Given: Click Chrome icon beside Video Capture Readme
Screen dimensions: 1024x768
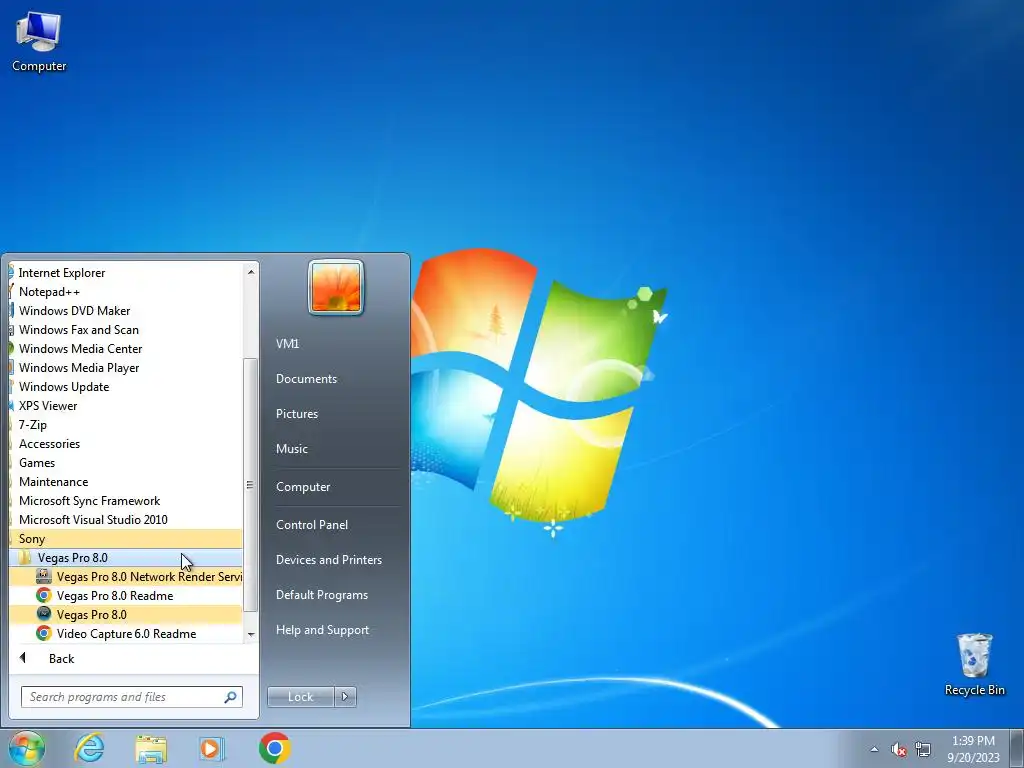Looking at the screenshot, I should pos(44,633).
